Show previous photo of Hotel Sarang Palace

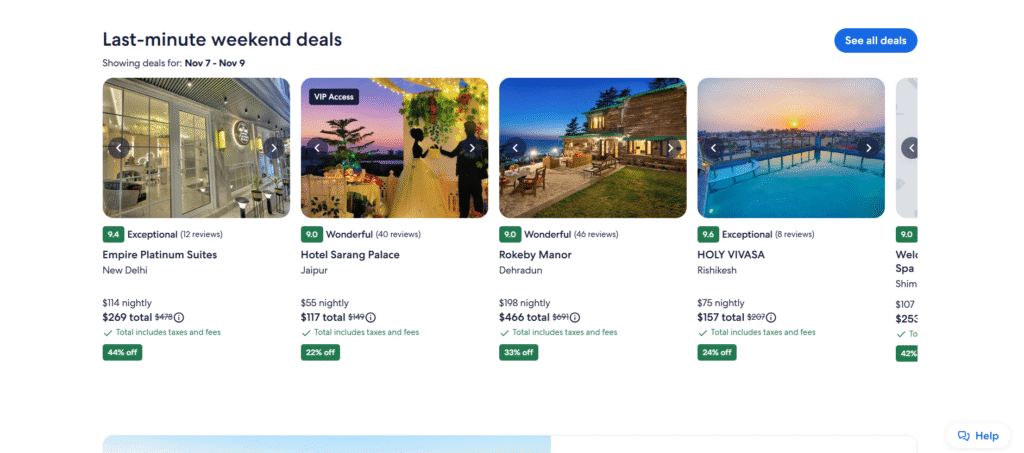coord(317,148)
